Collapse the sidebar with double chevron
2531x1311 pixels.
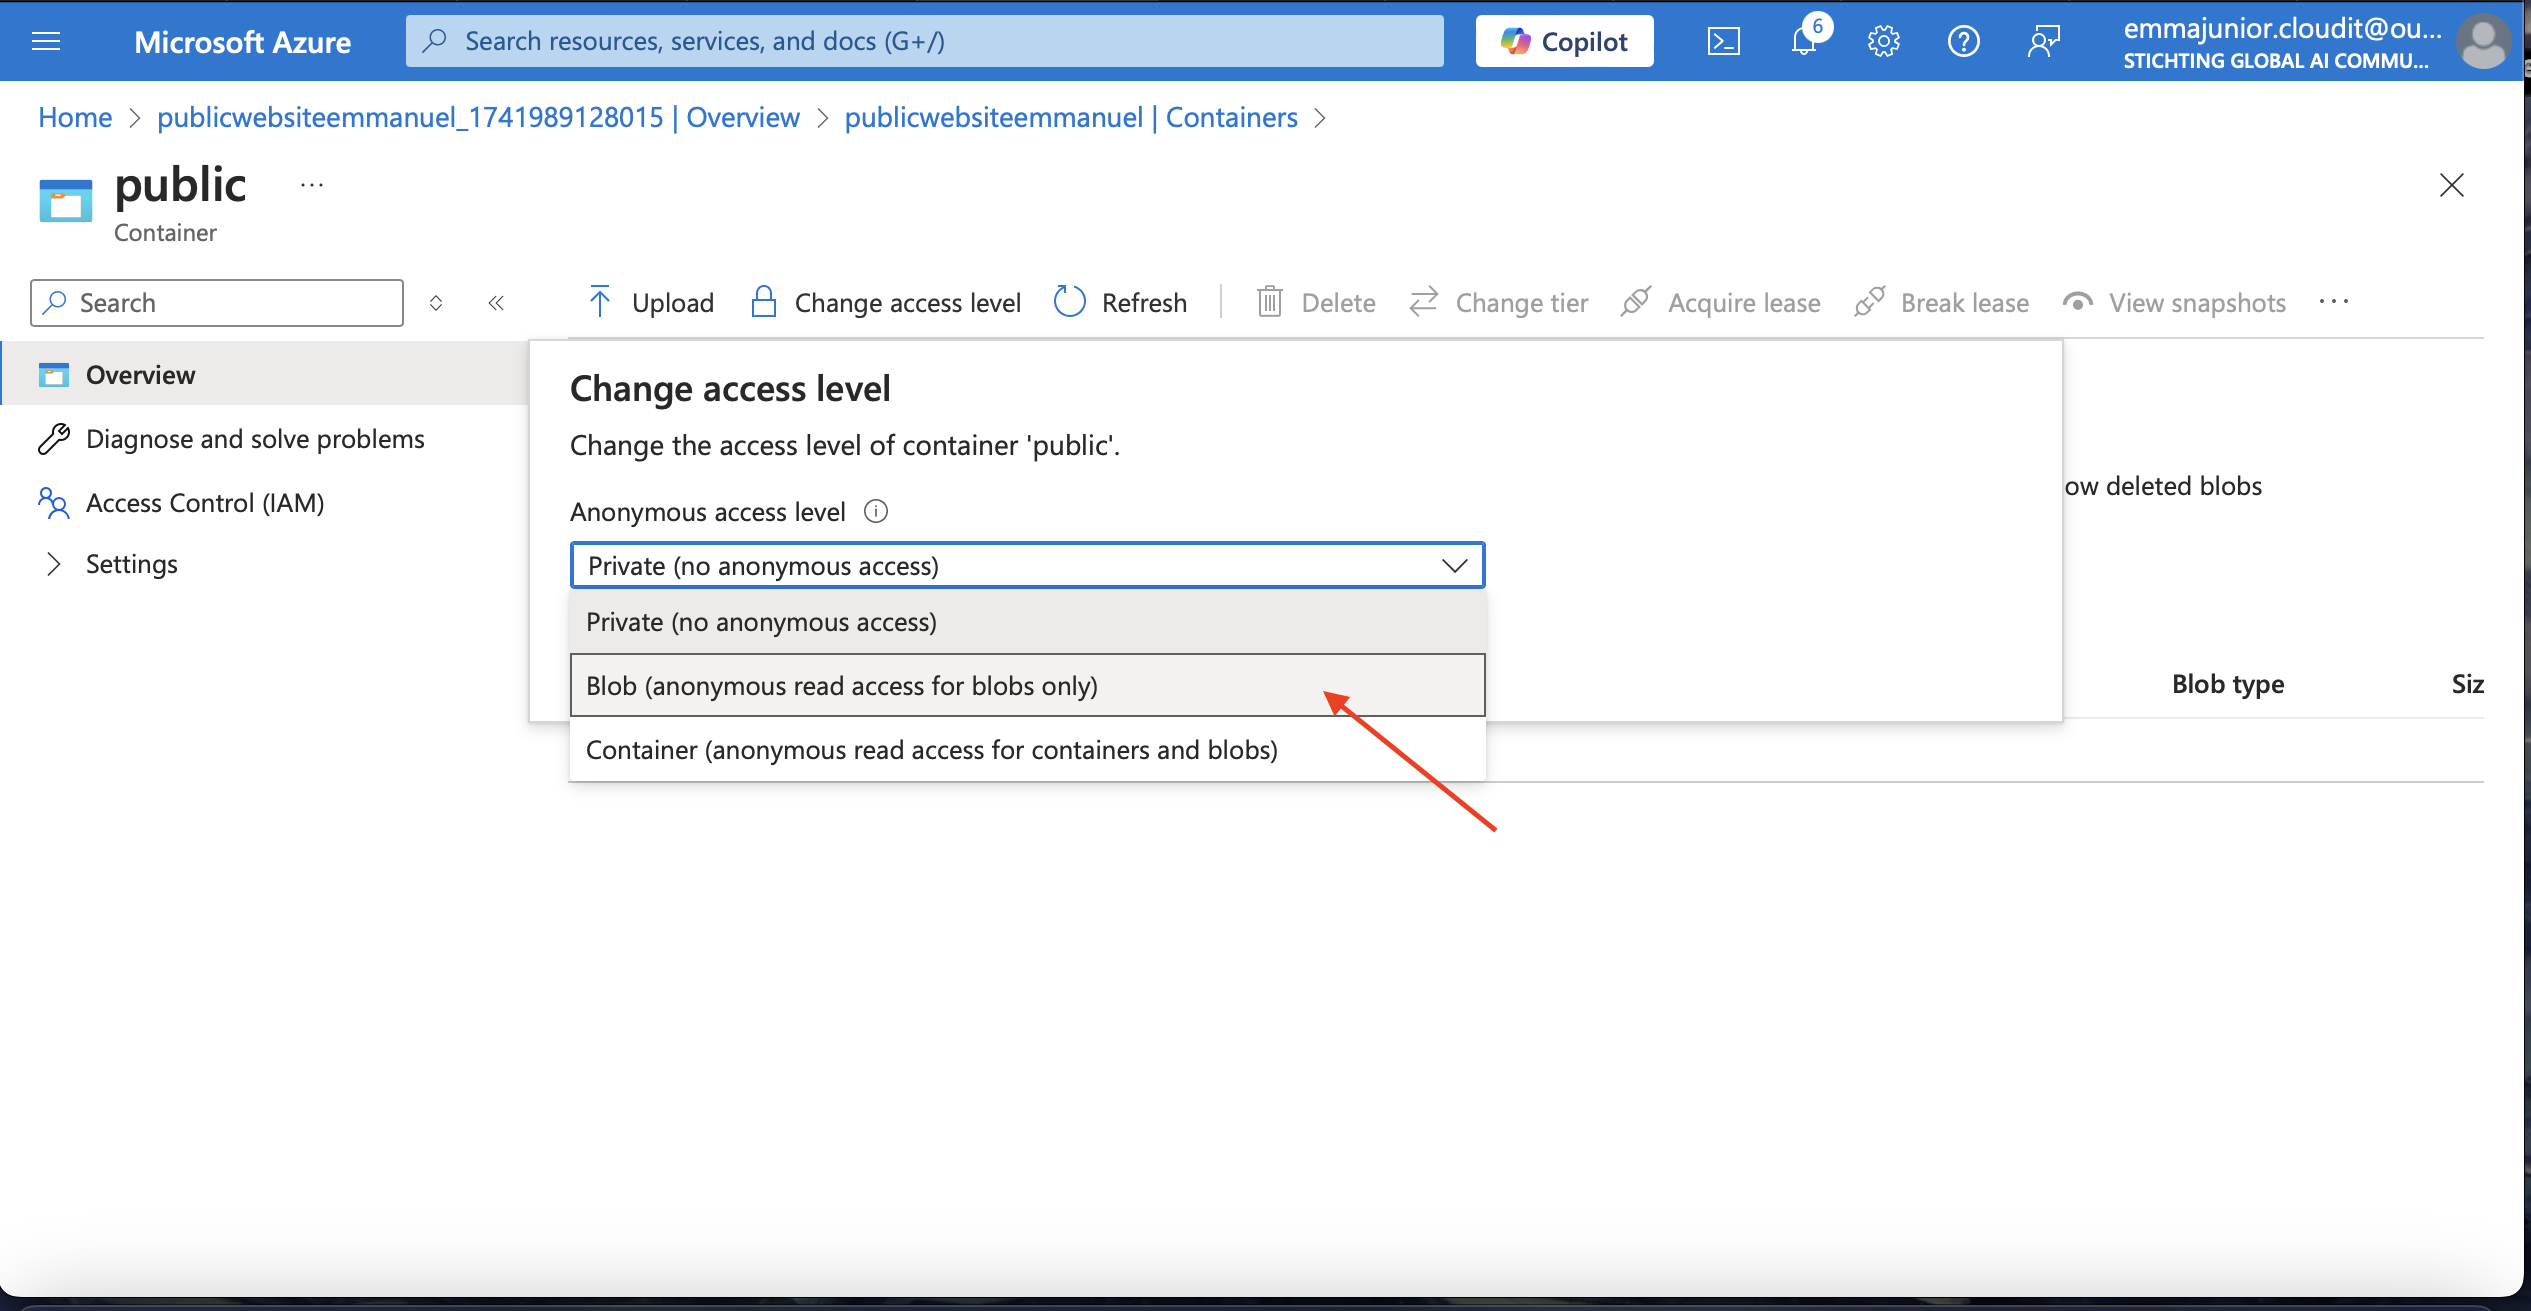pyautogui.click(x=496, y=303)
